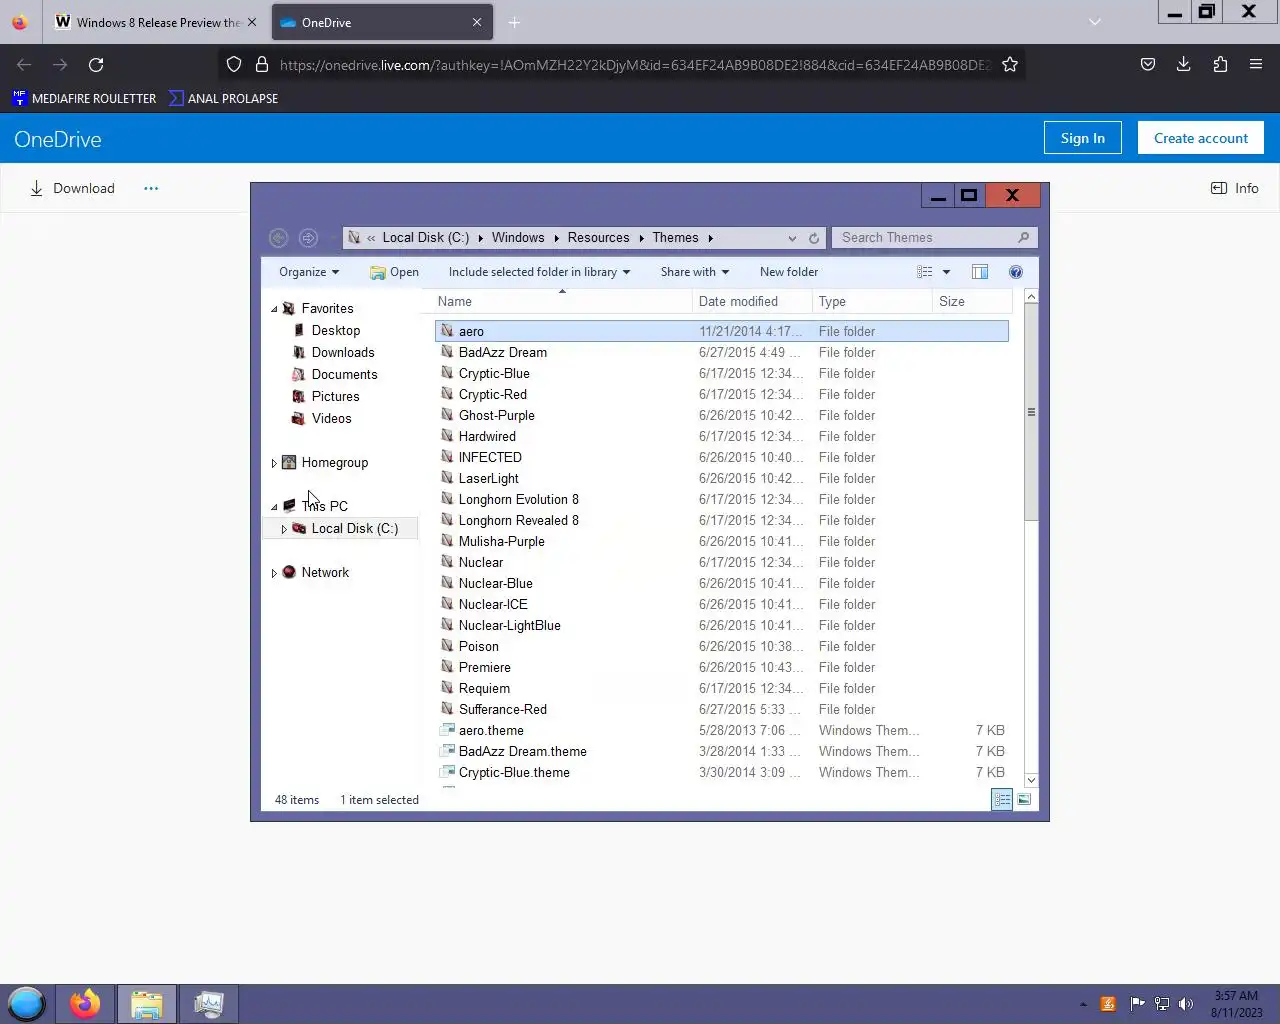This screenshot has width=1280, height=1024.
Task: Click the Windows breadcrumb in address bar
Action: pyautogui.click(x=518, y=238)
